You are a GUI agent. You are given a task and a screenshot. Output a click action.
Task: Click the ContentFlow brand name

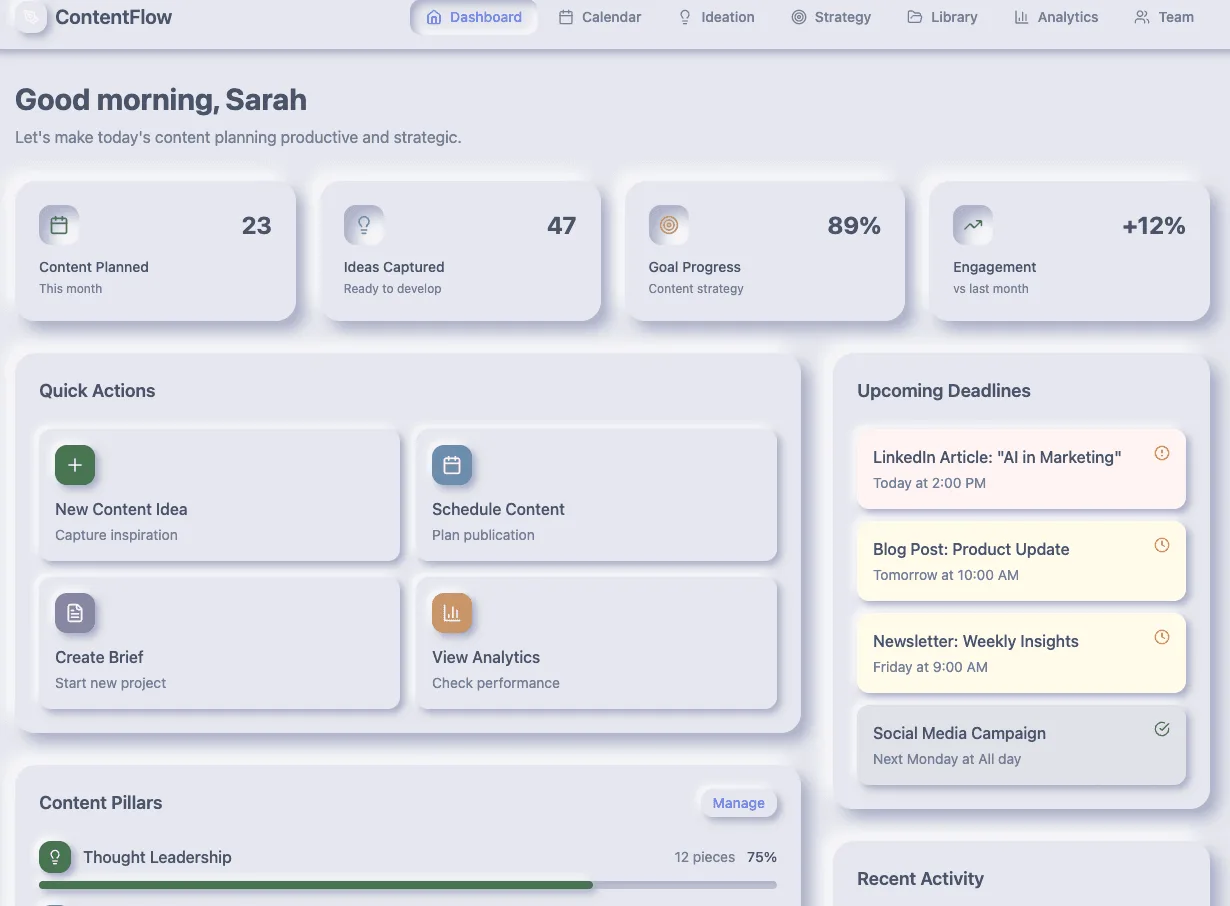[114, 17]
